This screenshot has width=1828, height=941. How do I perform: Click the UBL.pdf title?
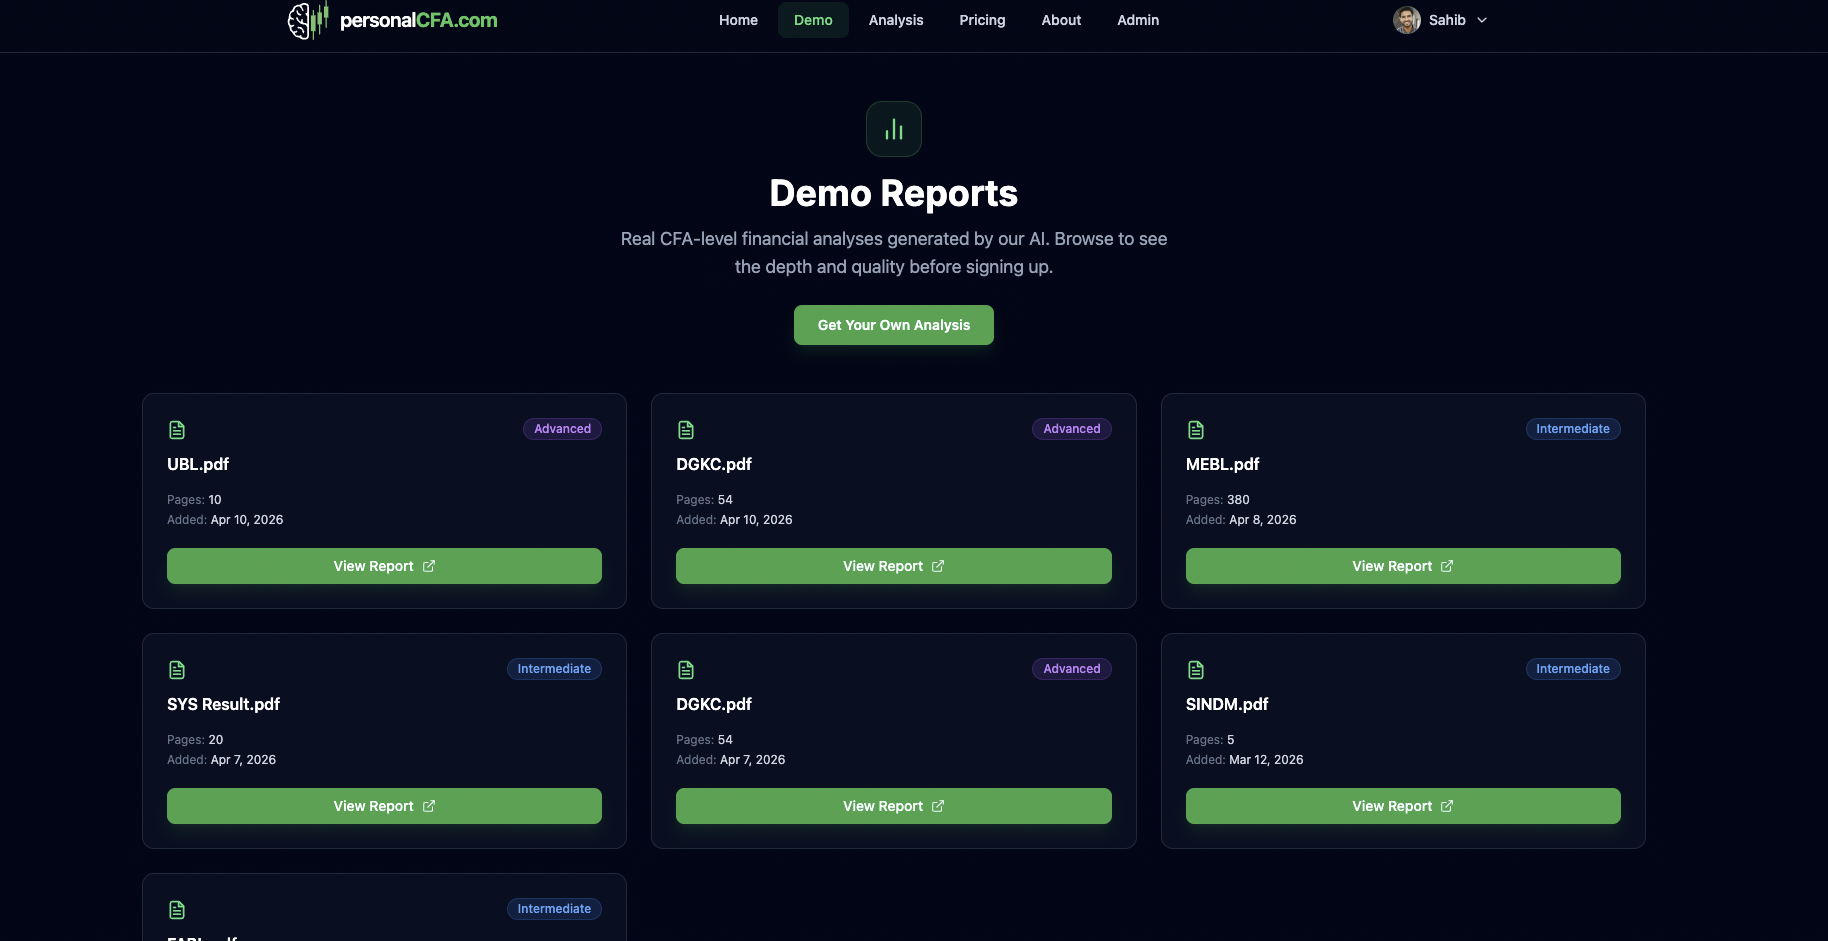[198, 464]
